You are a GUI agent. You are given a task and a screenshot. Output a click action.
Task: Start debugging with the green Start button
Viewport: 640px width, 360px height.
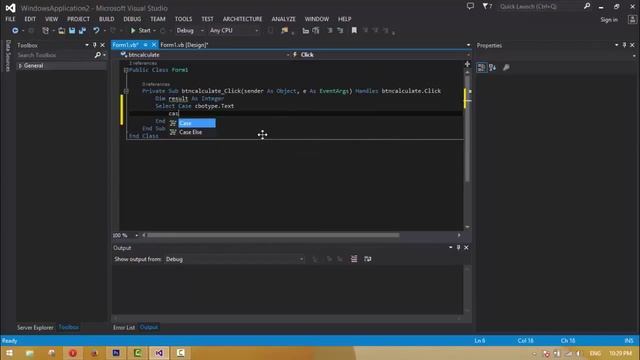(x=140, y=31)
